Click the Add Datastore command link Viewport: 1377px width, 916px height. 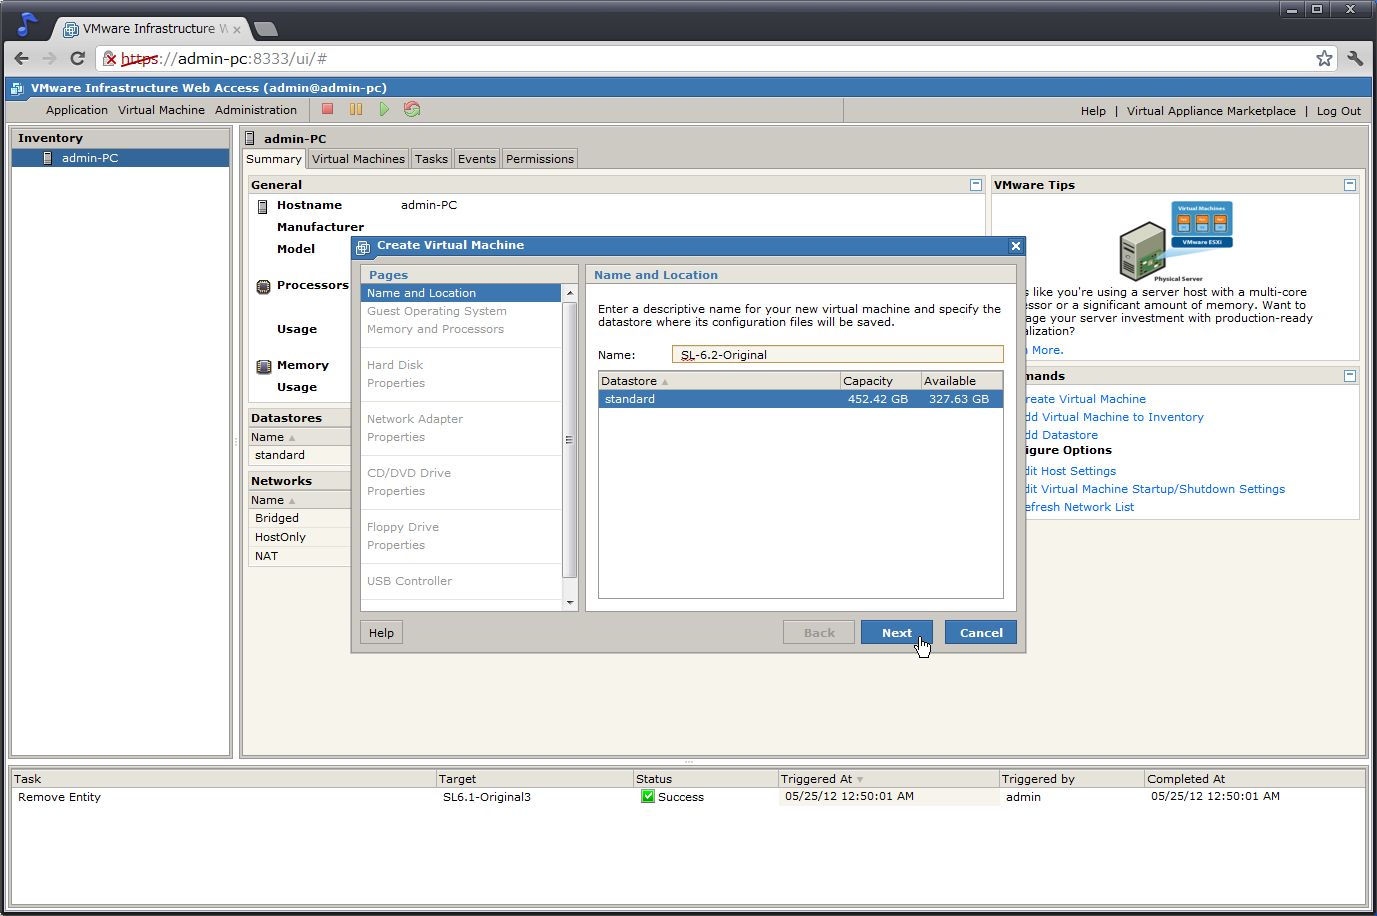point(1062,435)
